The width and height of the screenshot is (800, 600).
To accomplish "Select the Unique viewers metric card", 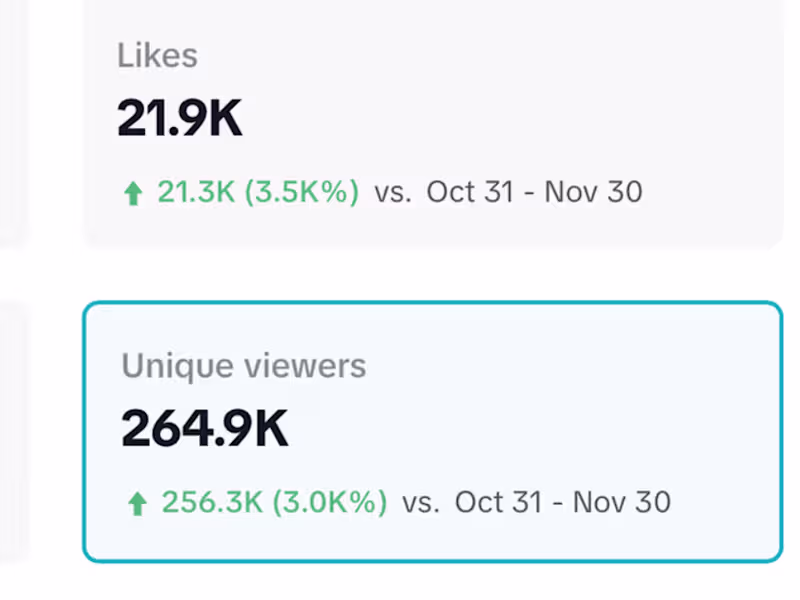I will tap(430, 430).
